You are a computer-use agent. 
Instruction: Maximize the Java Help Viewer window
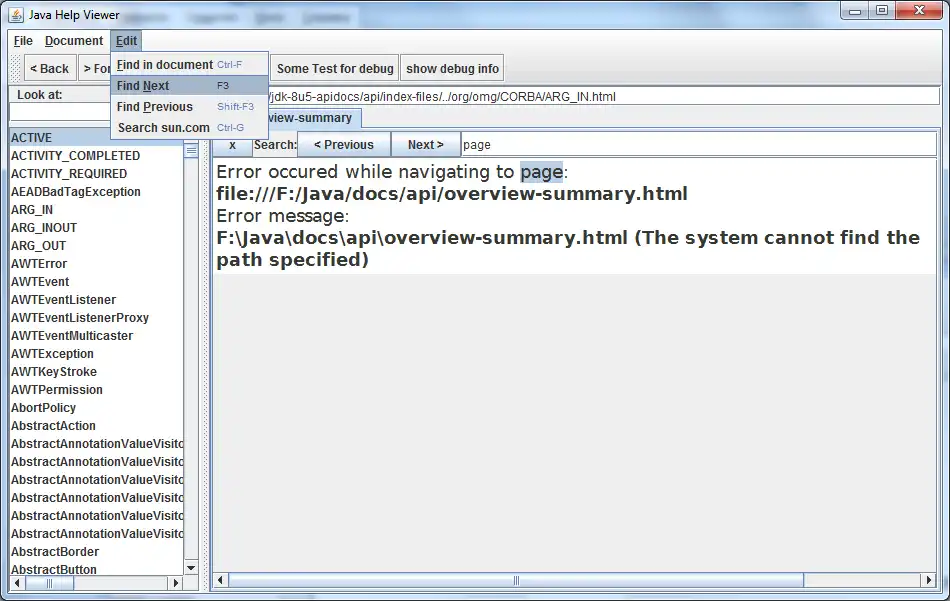pyautogui.click(x=882, y=10)
